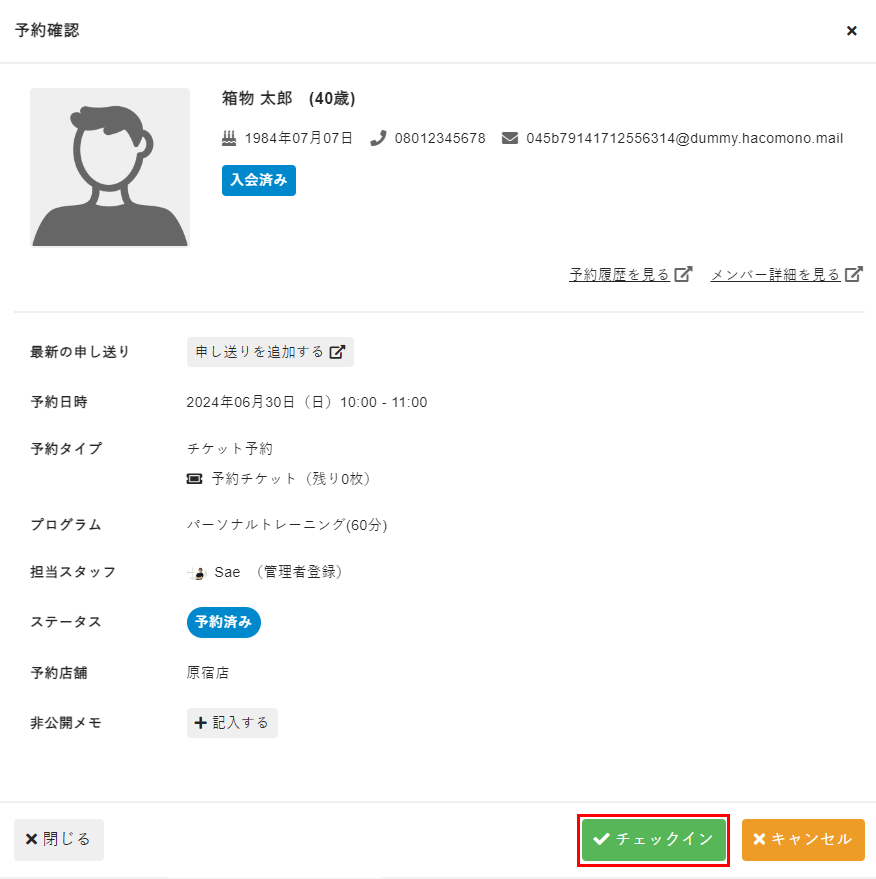This screenshot has height=879, width=876.
Task: Click the birthday cake icon
Action: pos(228,138)
